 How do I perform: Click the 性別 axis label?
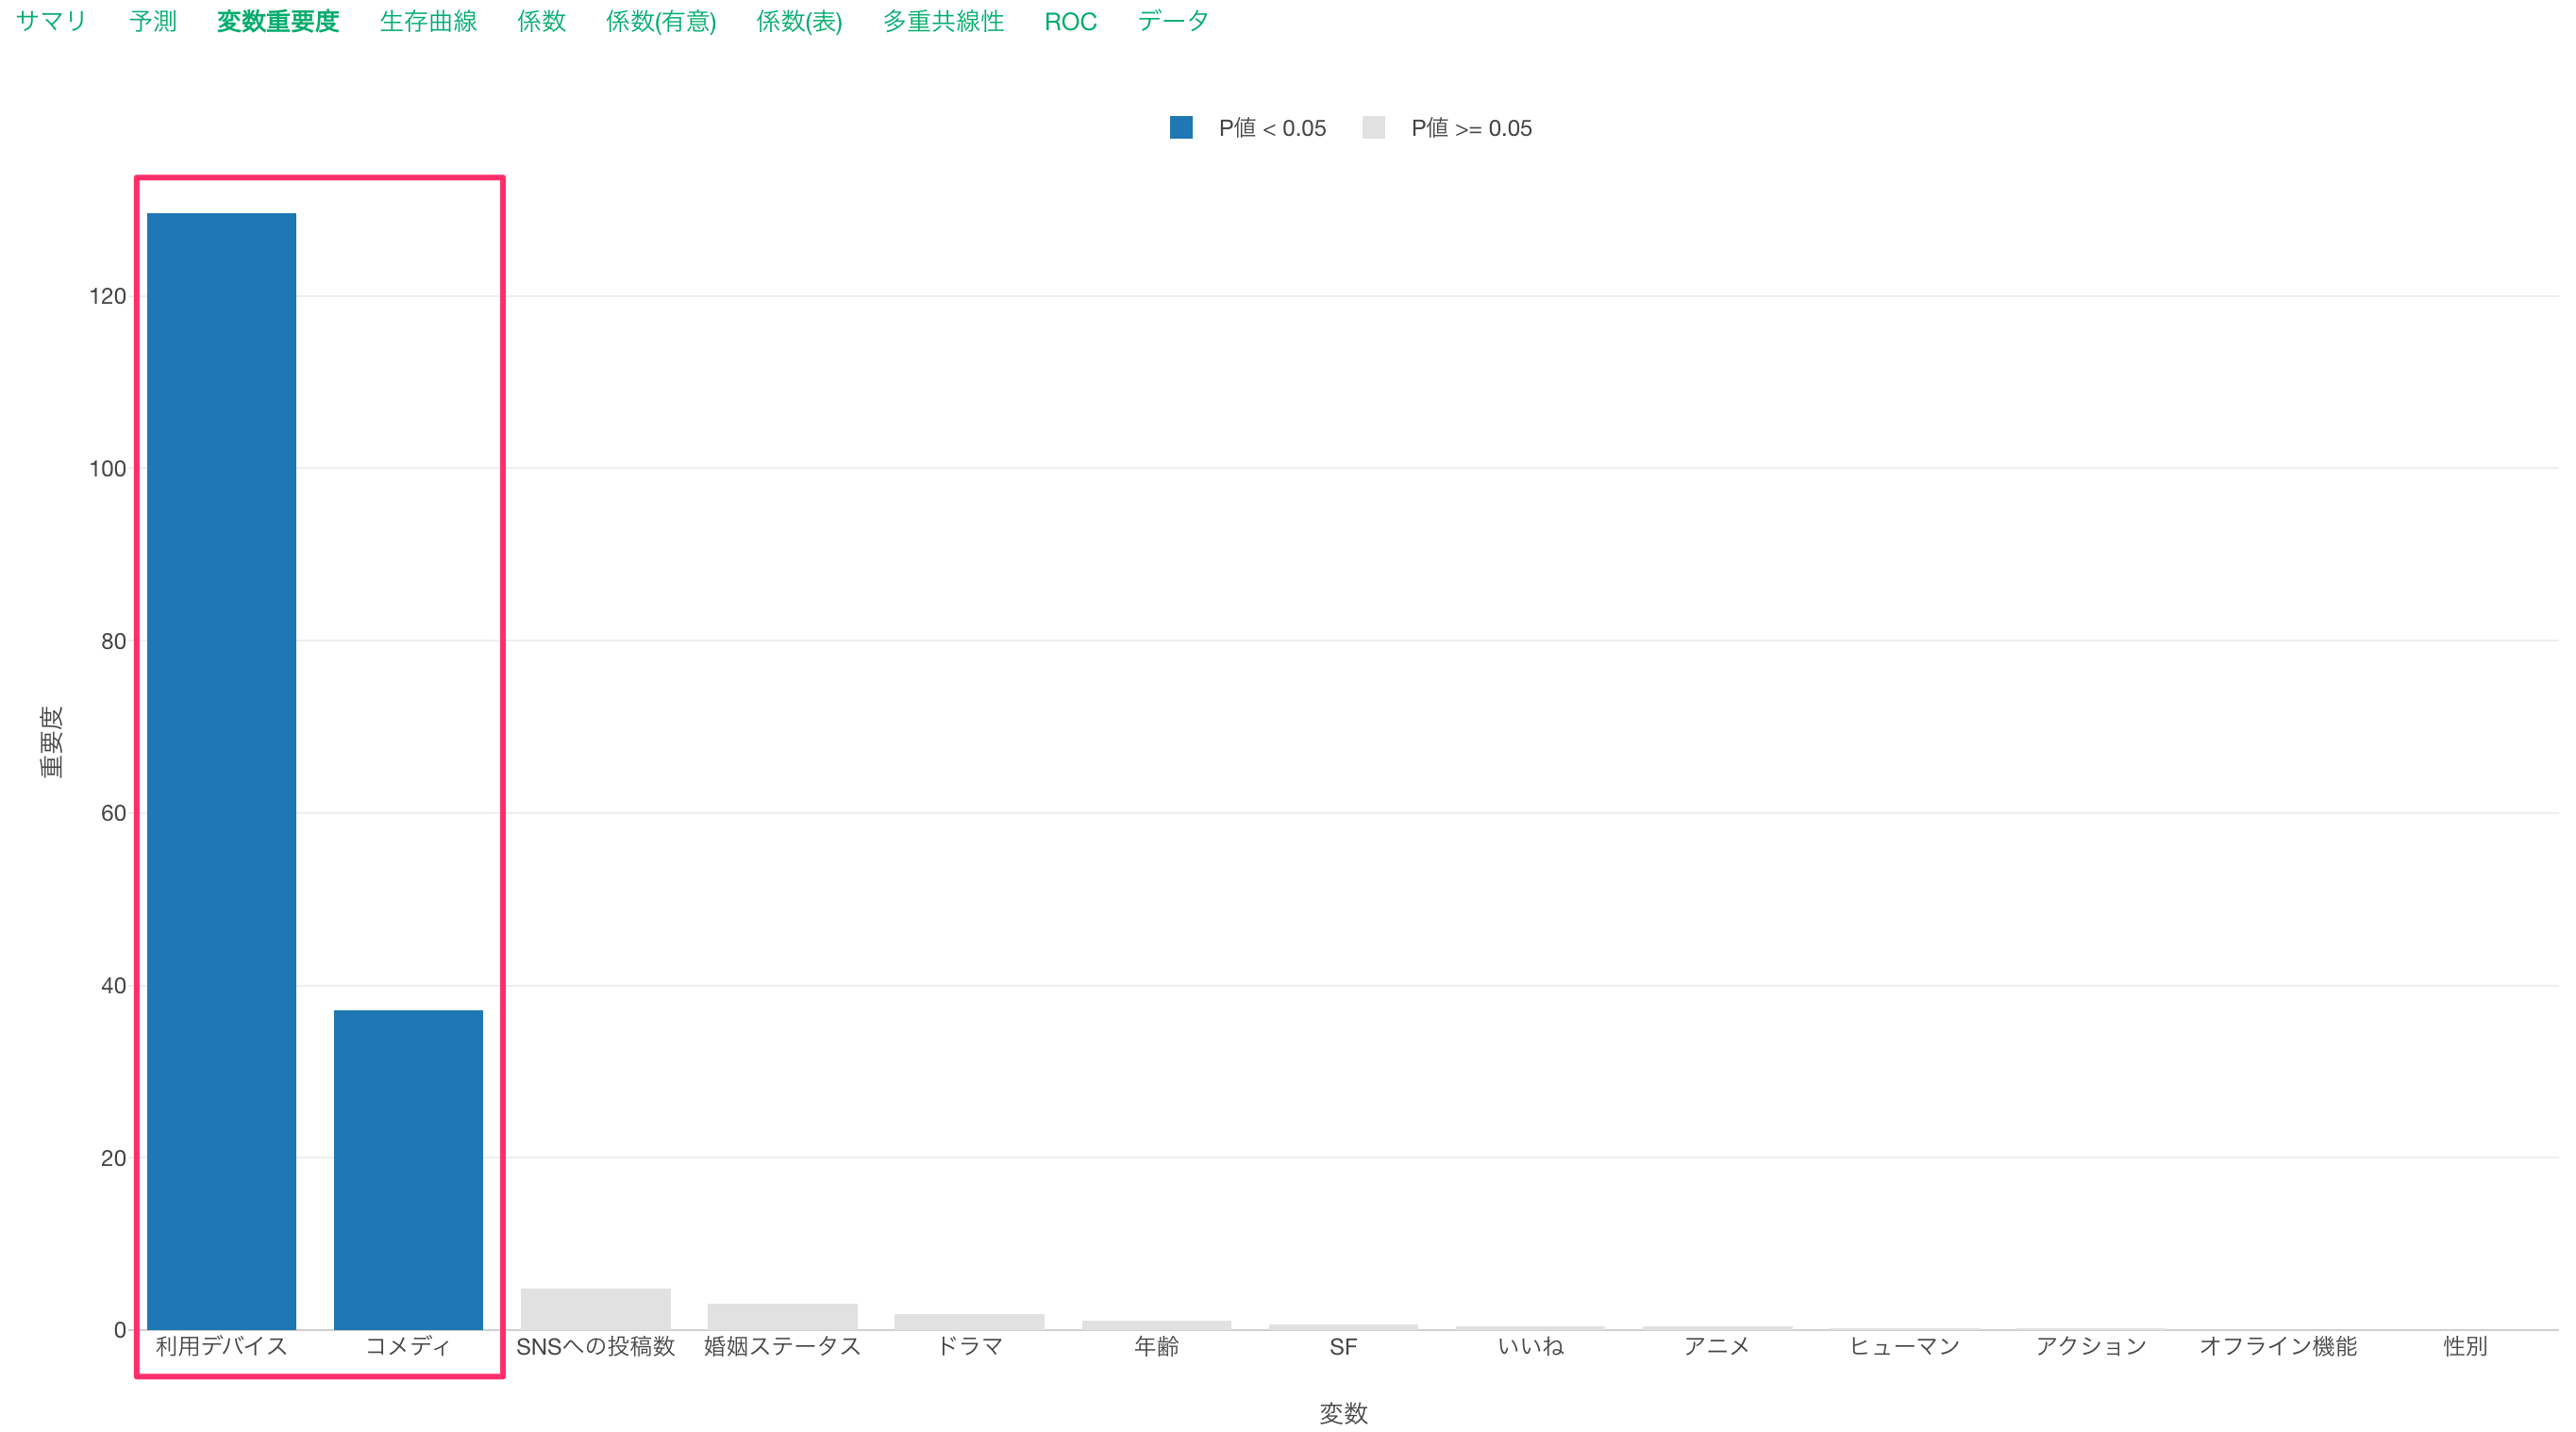[2465, 1346]
